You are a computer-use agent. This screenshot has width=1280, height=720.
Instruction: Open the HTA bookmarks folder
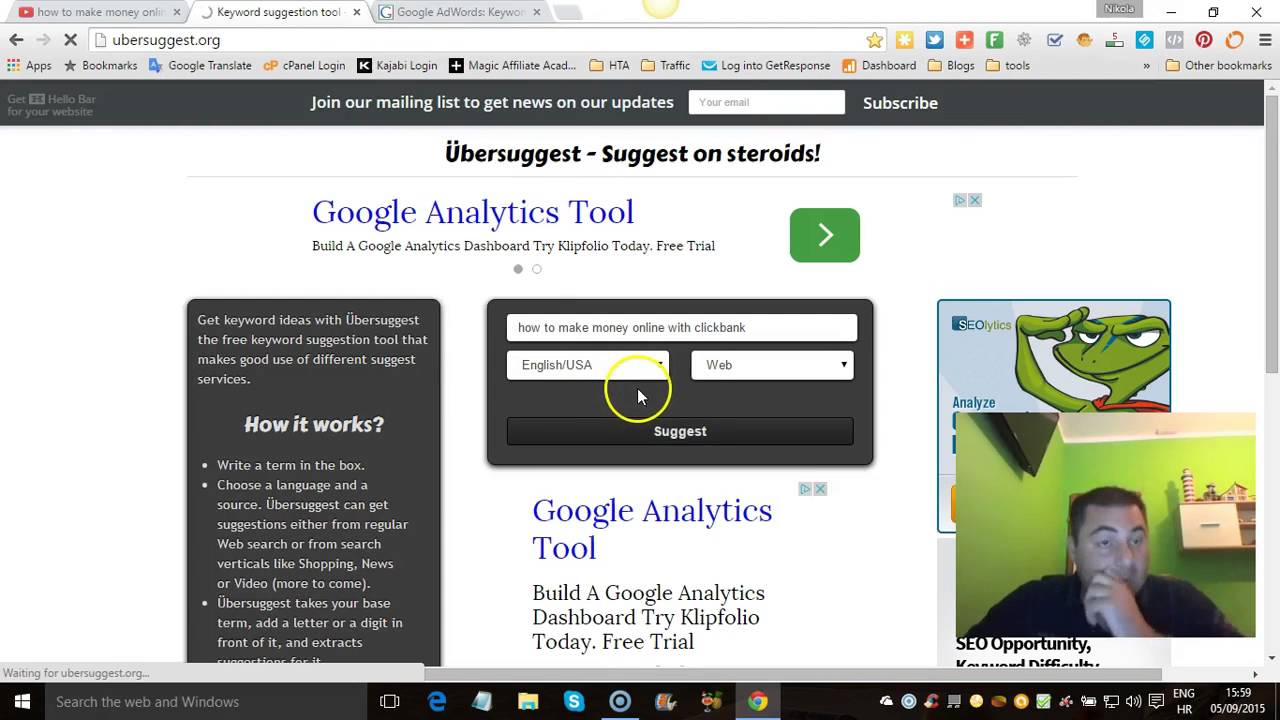coord(610,65)
